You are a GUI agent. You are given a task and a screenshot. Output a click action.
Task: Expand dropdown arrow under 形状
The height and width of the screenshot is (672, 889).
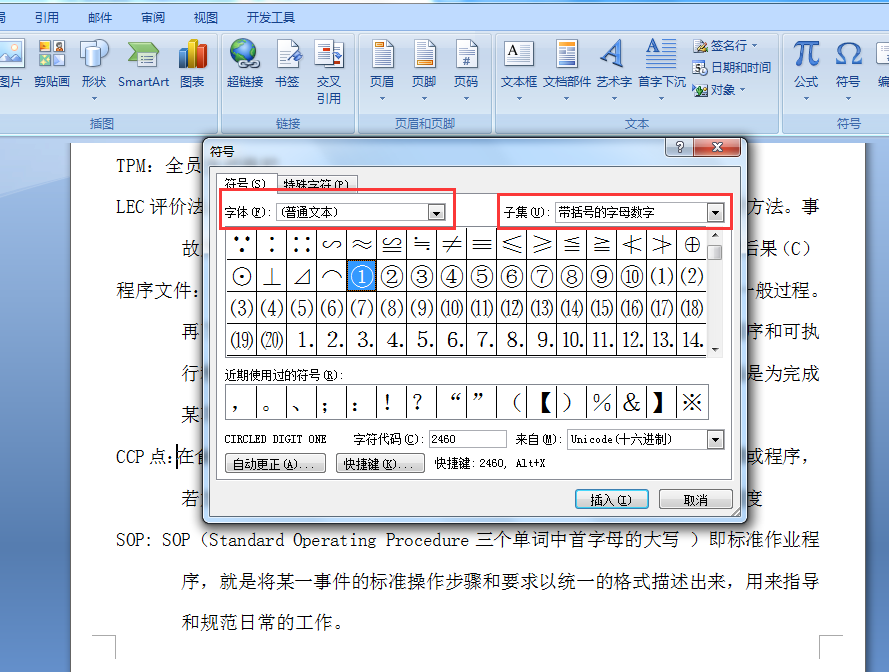[x=94, y=99]
